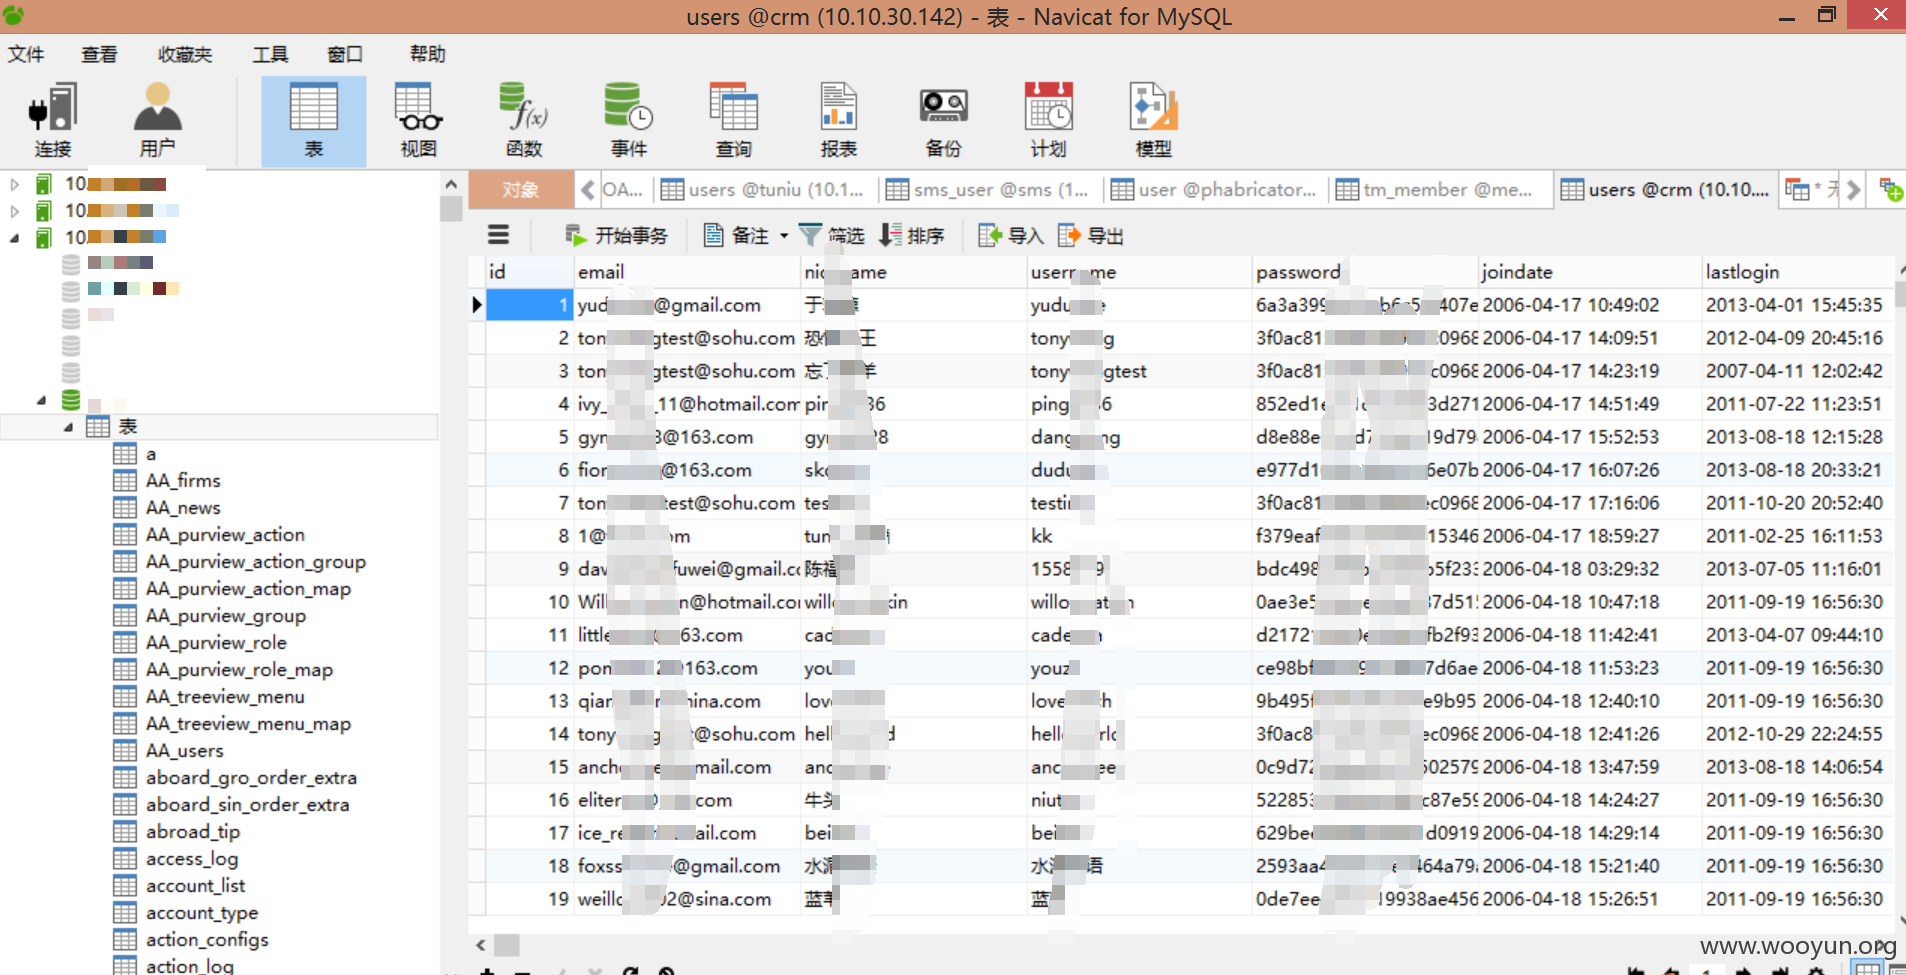Collapse the third connection tree node
1906x975 pixels.
coord(14,238)
